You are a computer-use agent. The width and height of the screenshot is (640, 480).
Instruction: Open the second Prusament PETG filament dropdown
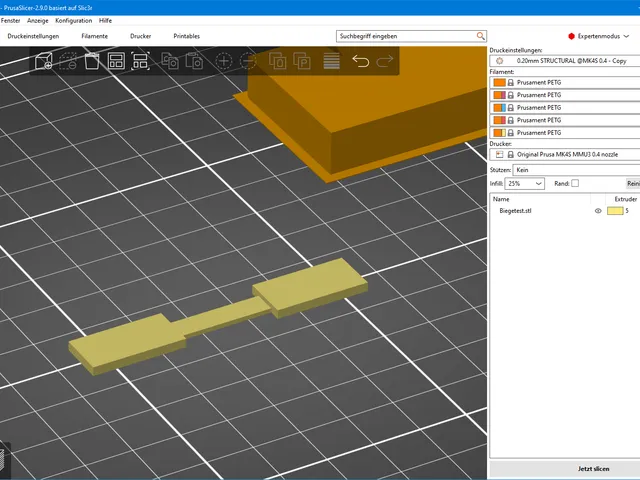tap(565, 95)
